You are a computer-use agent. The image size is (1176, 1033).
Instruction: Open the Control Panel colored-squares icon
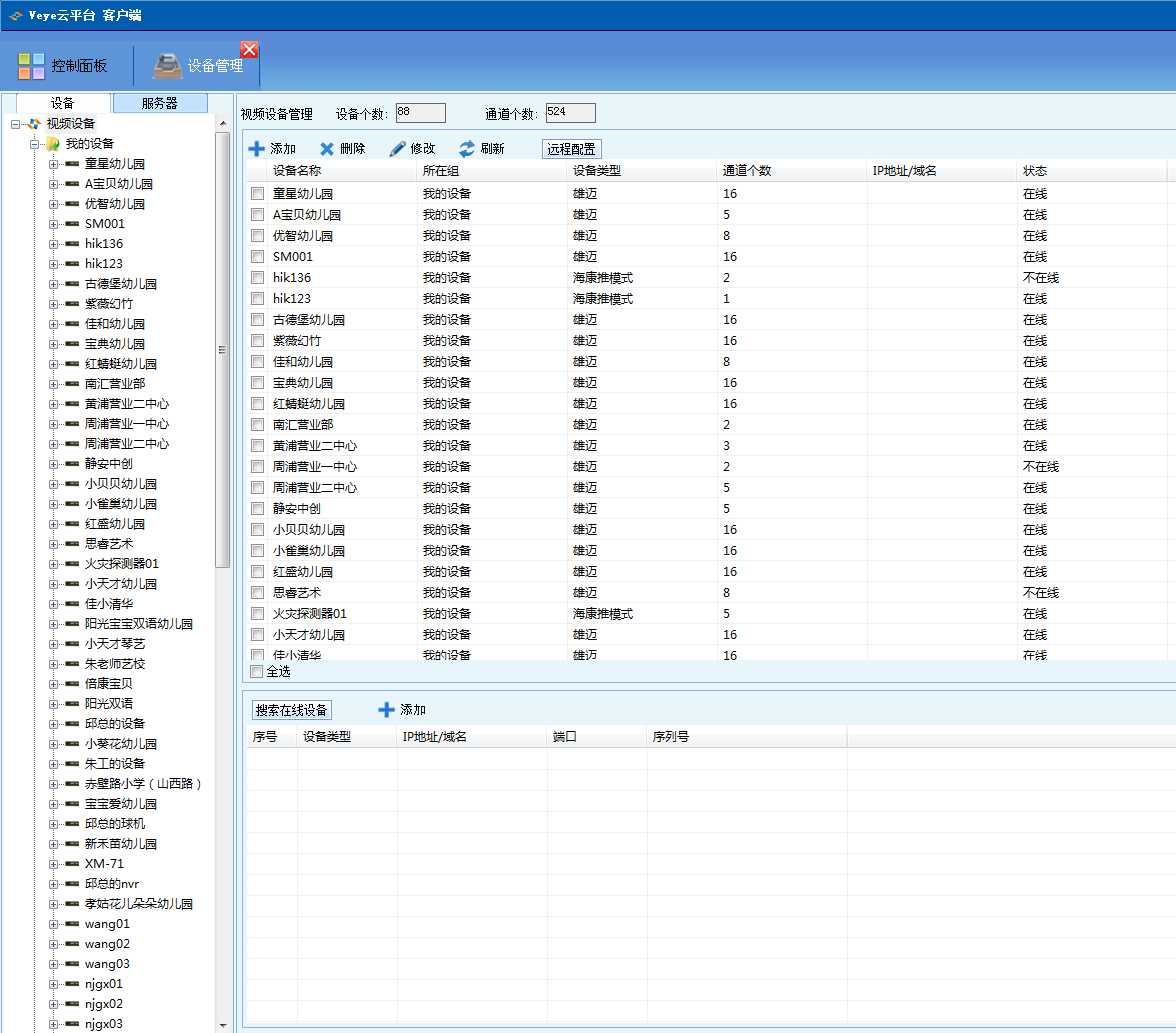point(31,66)
